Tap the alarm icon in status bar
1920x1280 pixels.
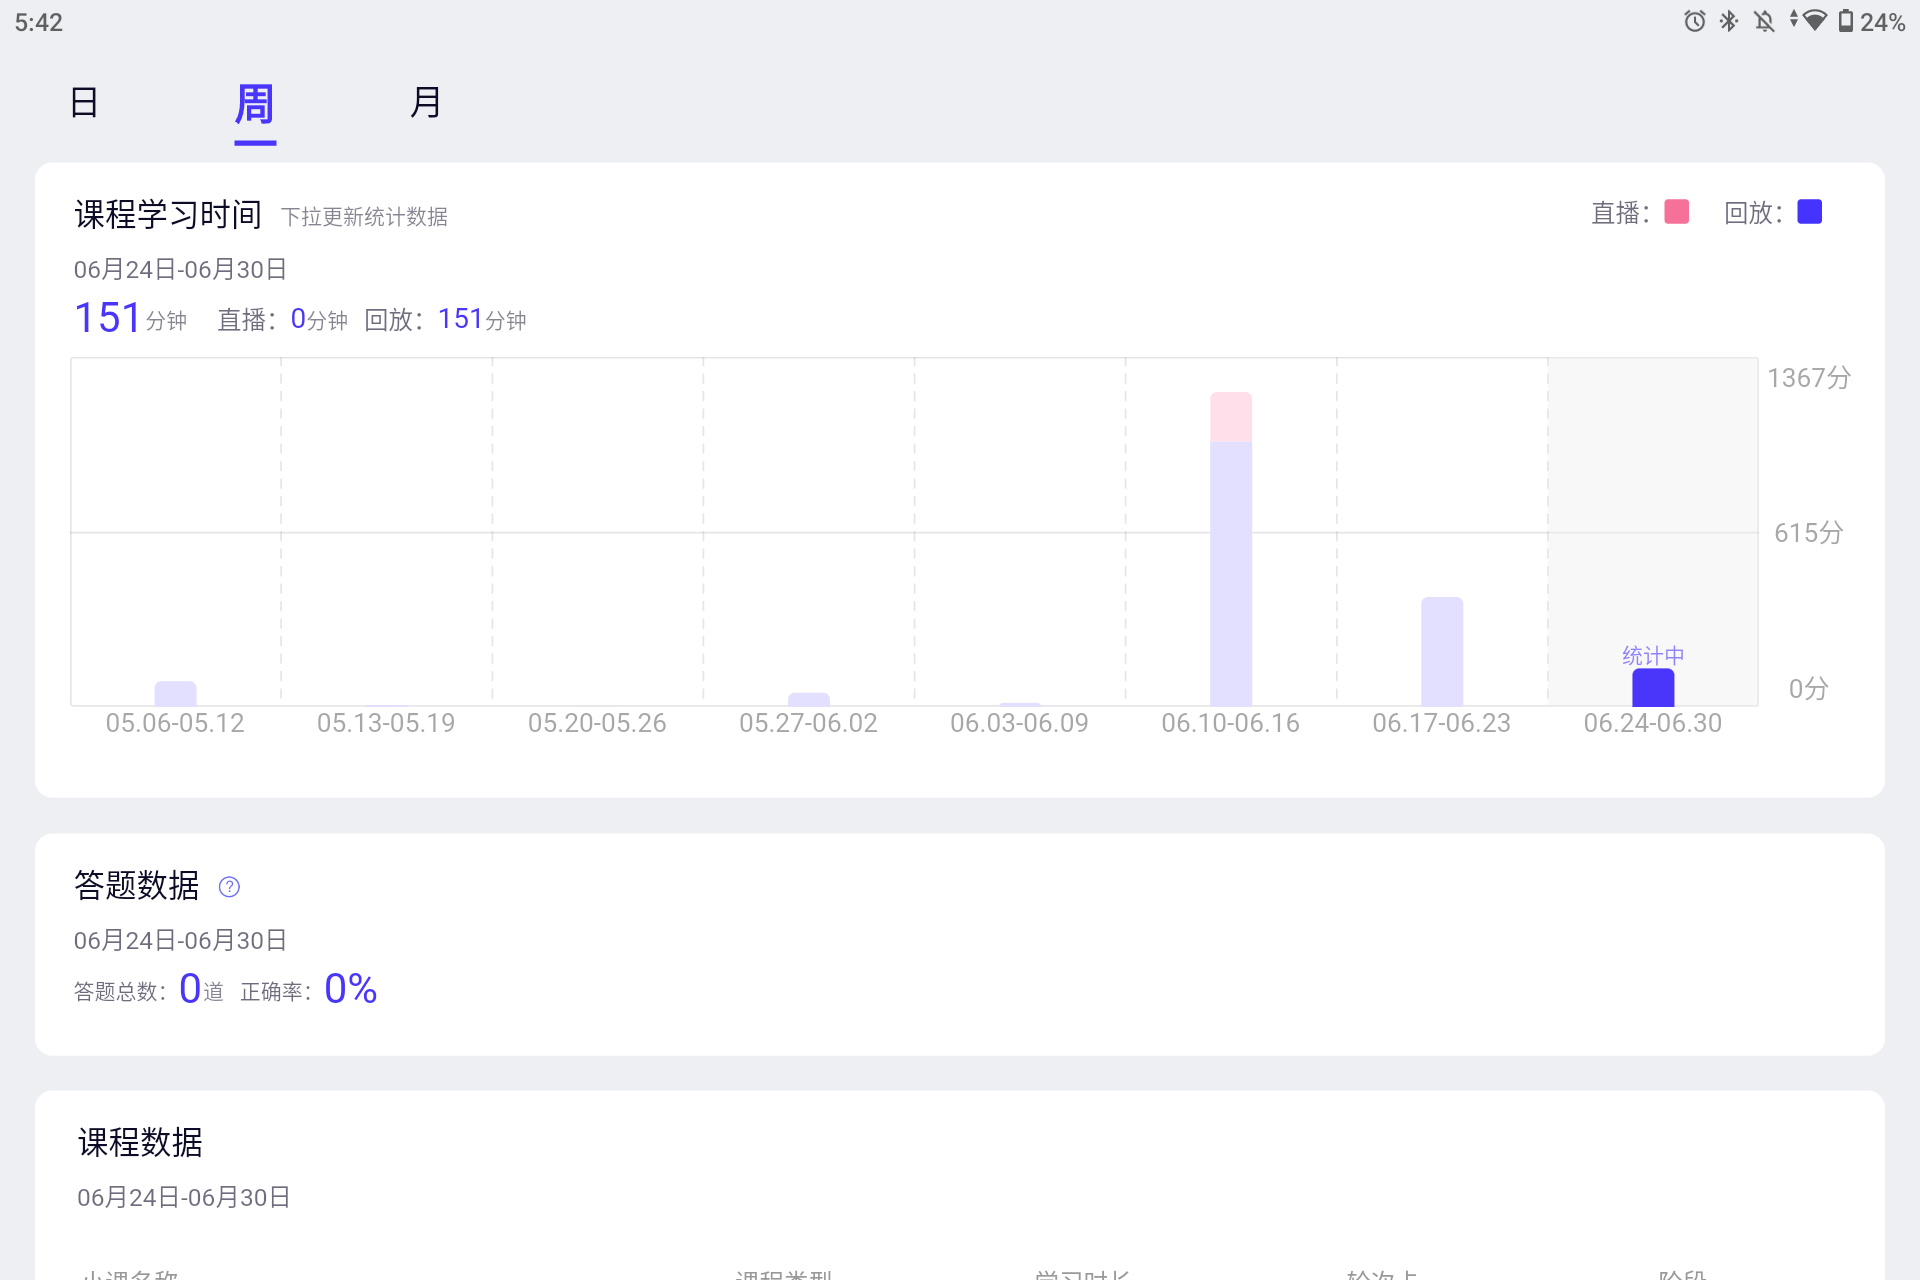point(1695,21)
